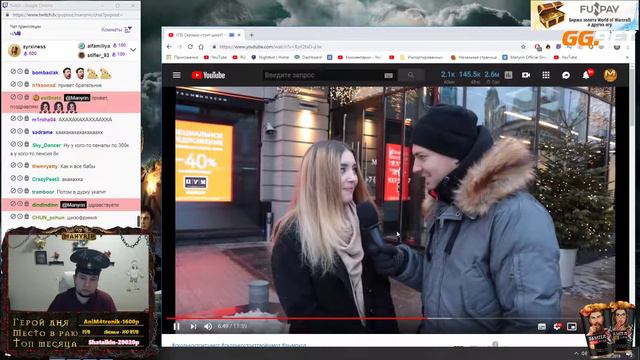The height and width of the screenshot is (360, 640).
Task: Ban user CHUN_ in chat
Action: pyautogui.click(x=13, y=216)
